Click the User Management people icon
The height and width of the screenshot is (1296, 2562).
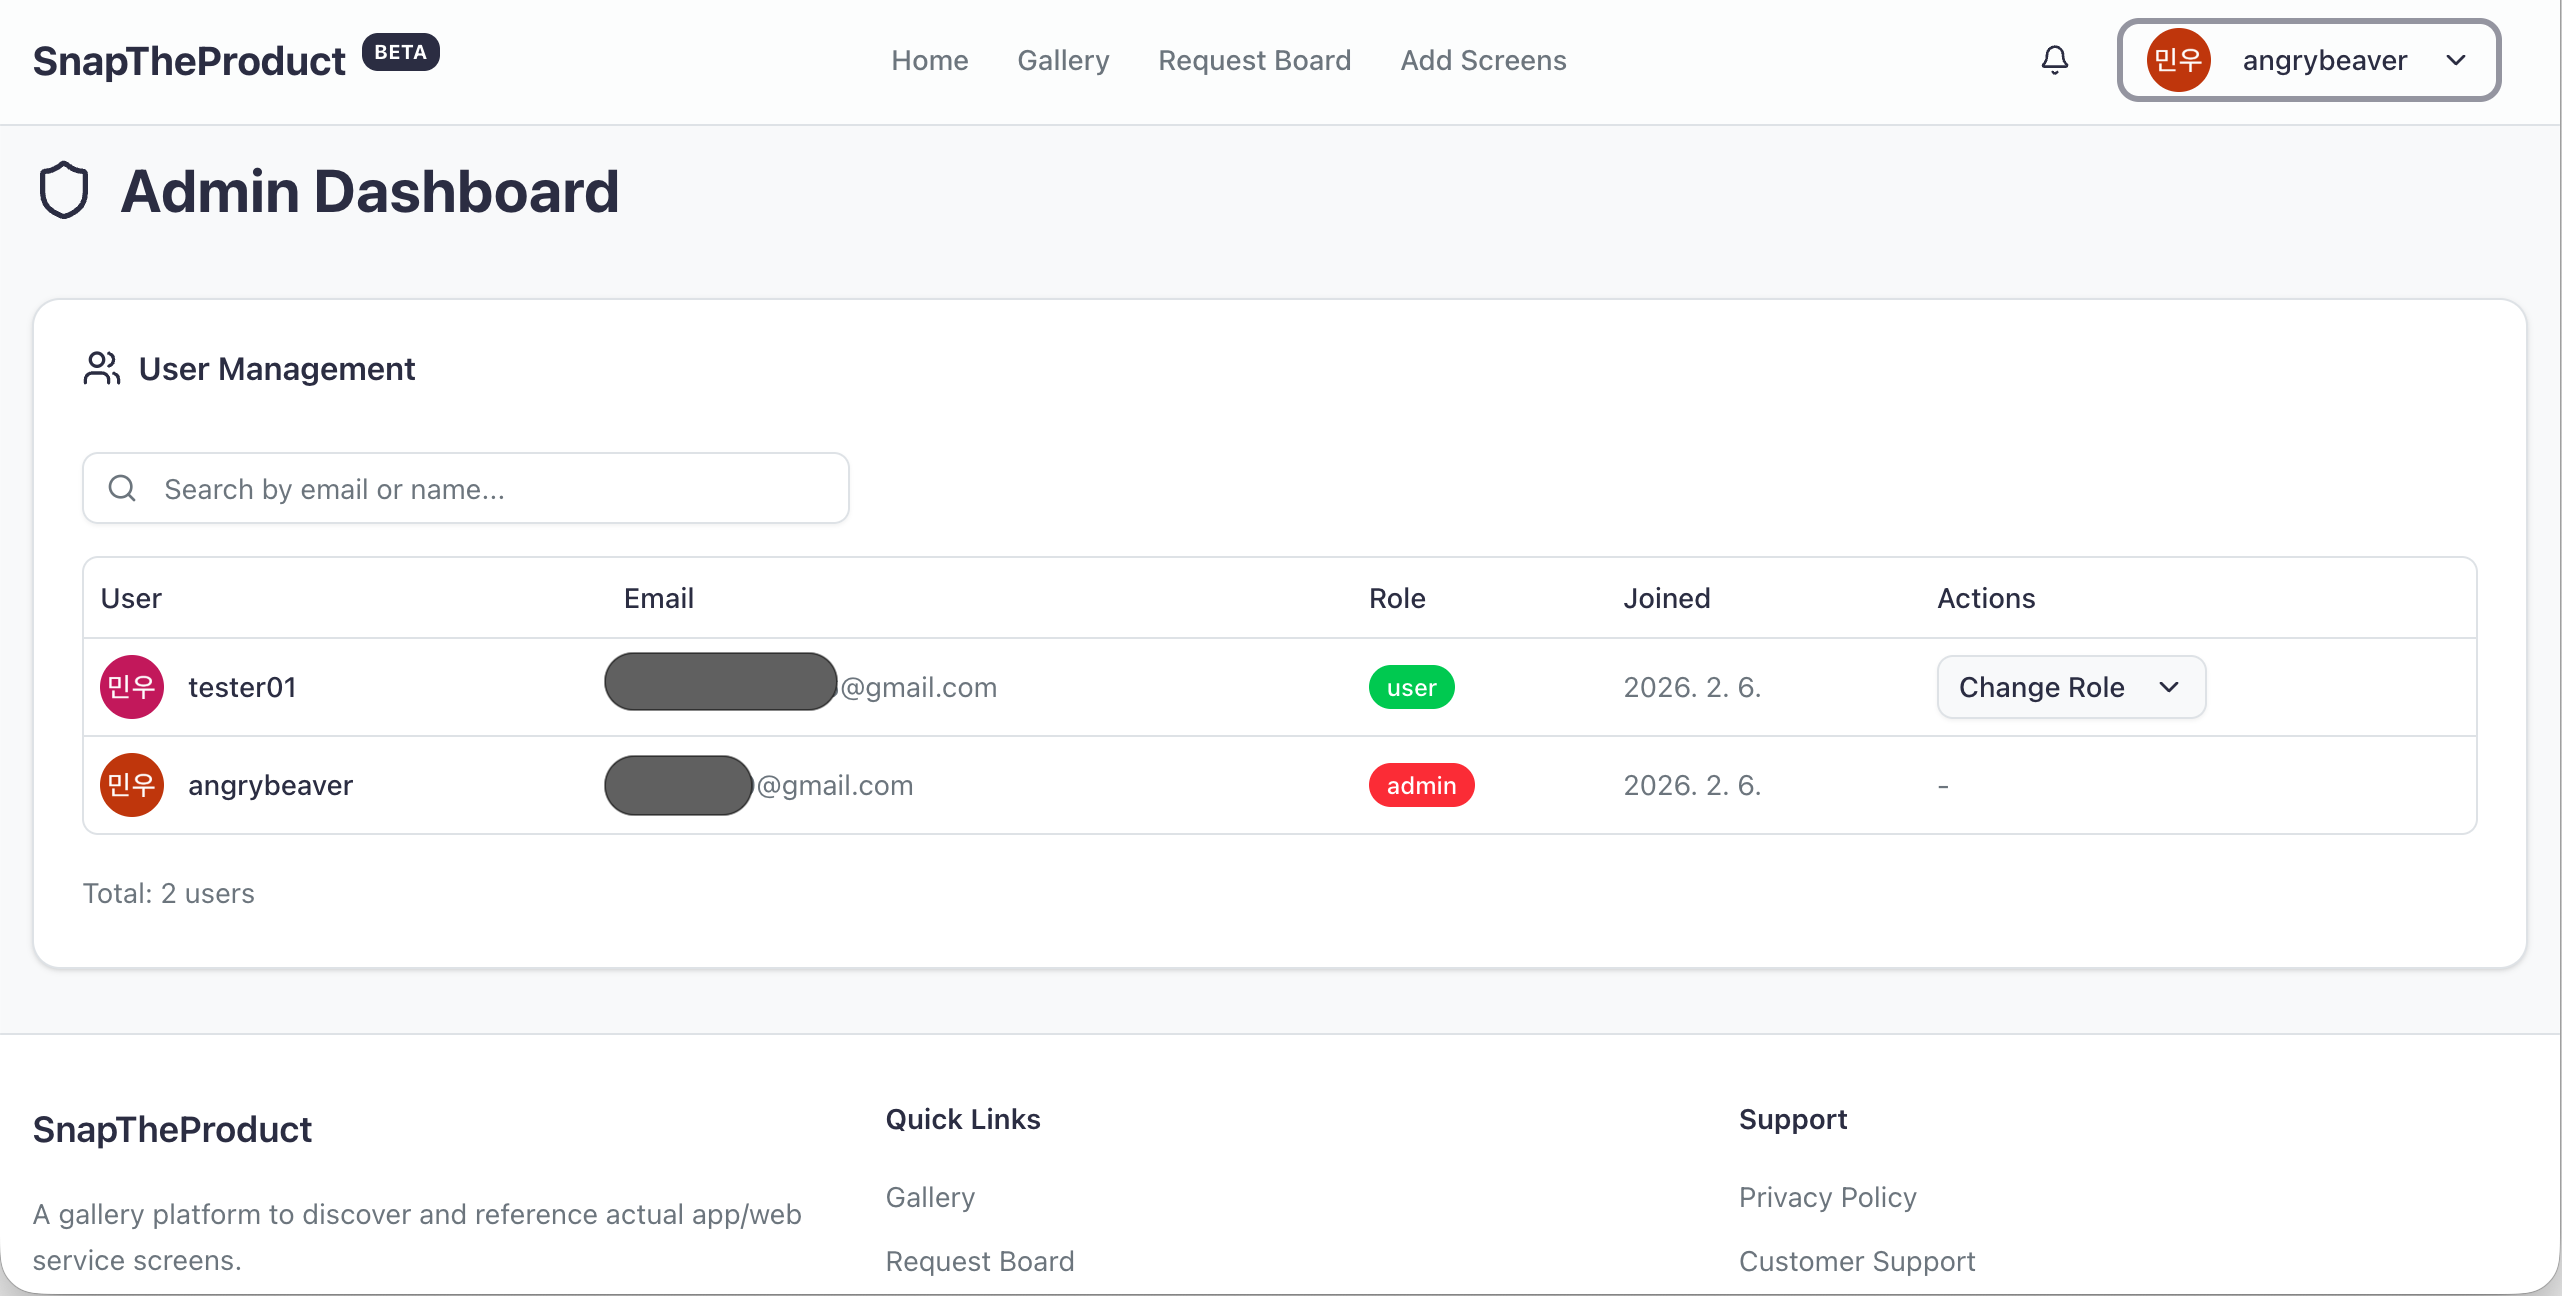tap(101, 368)
